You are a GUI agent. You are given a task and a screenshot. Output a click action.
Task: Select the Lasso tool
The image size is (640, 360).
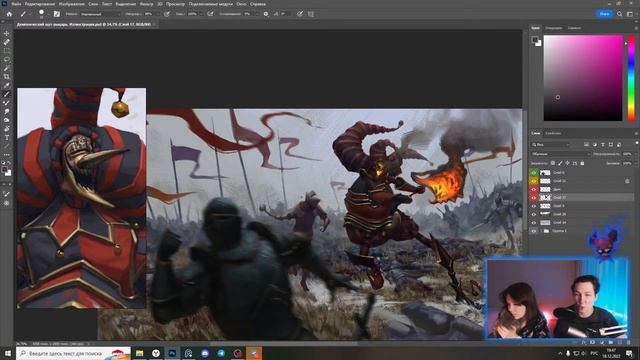pyautogui.click(x=7, y=59)
